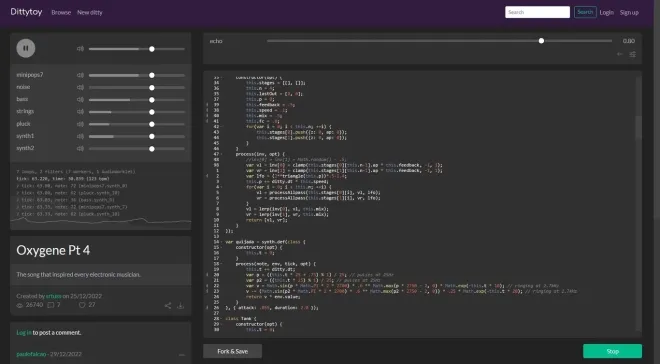Image resolution: width=660 pixels, height=364 pixels.
Task: Click the synth2 volume slider handle
Action: pos(152,149)
